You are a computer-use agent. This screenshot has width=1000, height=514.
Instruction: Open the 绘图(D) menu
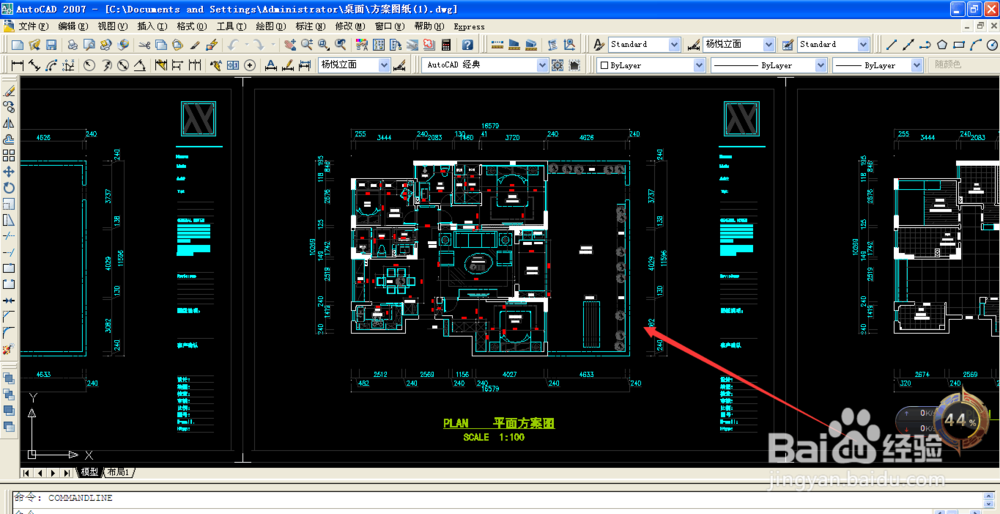(270, 27)
